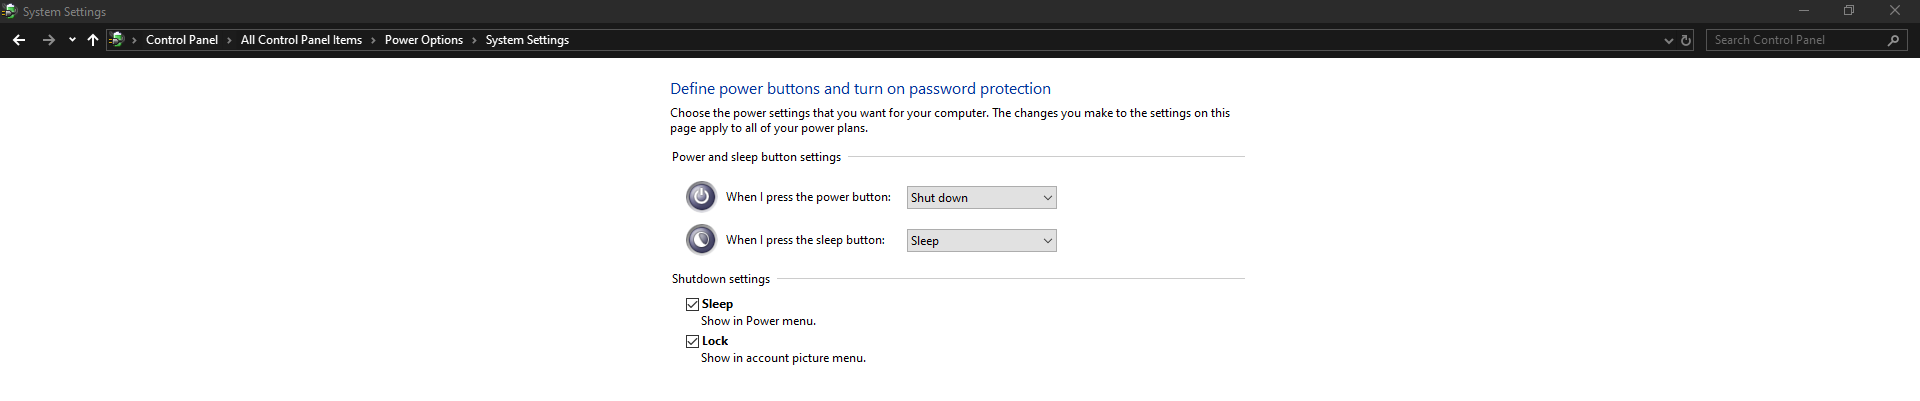Open the recent locations dropdown arrow
Viewport: 1920px width, 401px height.
click(x=72, y=40)
